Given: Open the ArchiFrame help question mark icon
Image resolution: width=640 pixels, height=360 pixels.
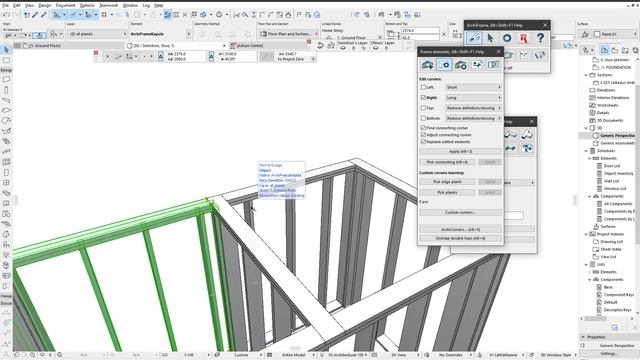Looking at the screenshot, I should 540,38.
